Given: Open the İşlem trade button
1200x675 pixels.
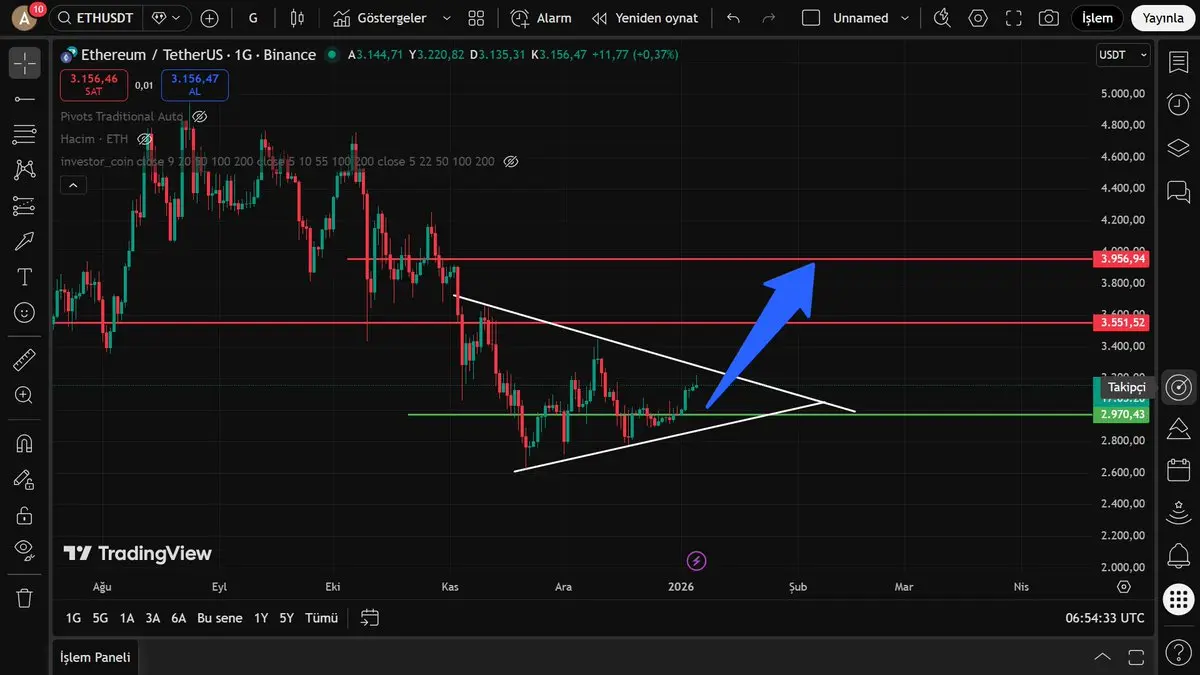Looking at the screenshot, I should [x=1097, y=18].
